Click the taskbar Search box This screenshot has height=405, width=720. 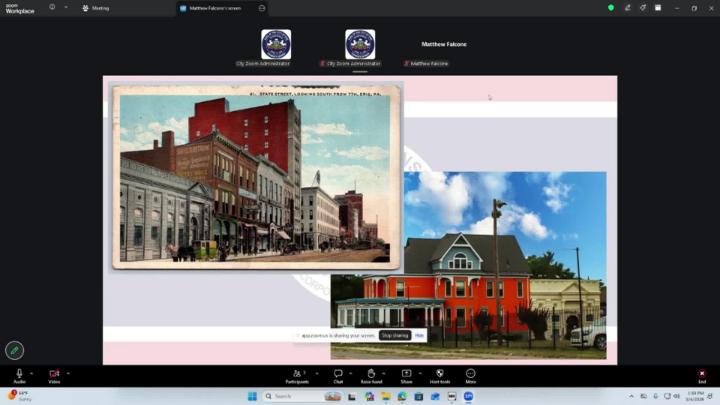pyautogui.click(x=302, y=396)
